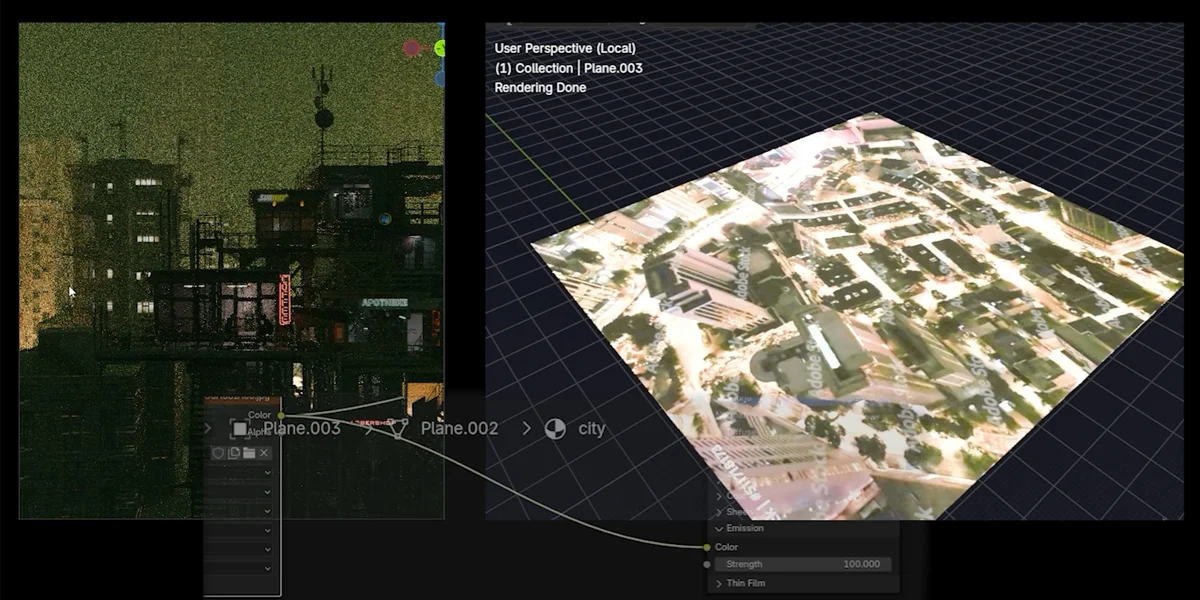Click the city material name in breadcrumb
This screenshot has height=600, width=1200.
point(592,429)
